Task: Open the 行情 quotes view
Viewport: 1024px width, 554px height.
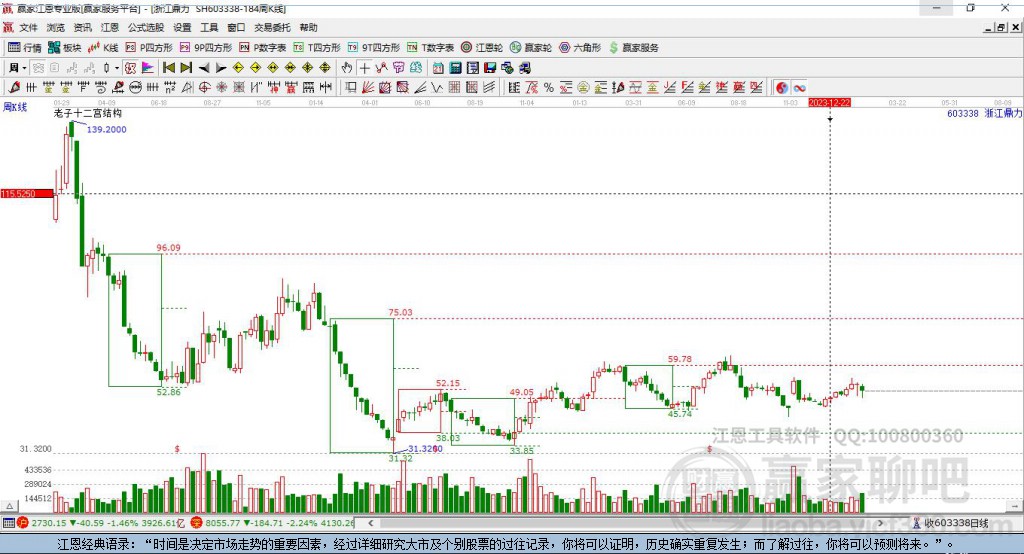Action: point(24,48)
